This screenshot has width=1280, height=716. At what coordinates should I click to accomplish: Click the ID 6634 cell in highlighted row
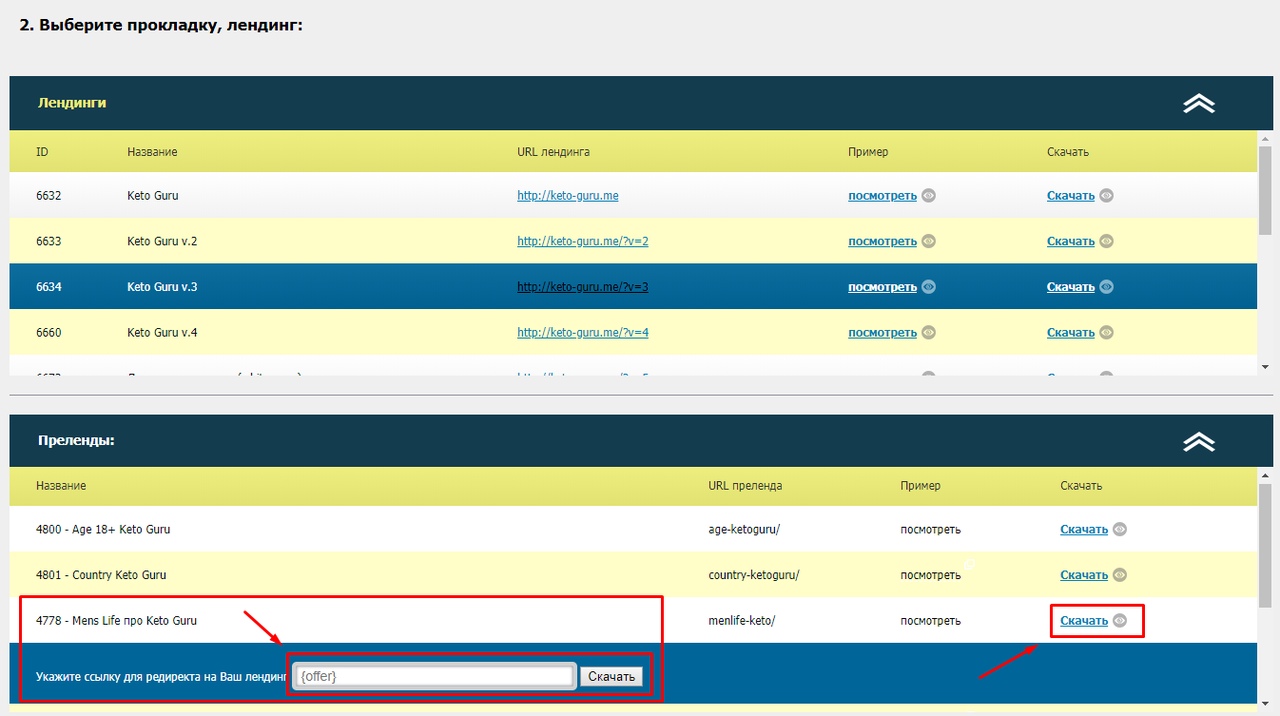[x=48, y=287]
